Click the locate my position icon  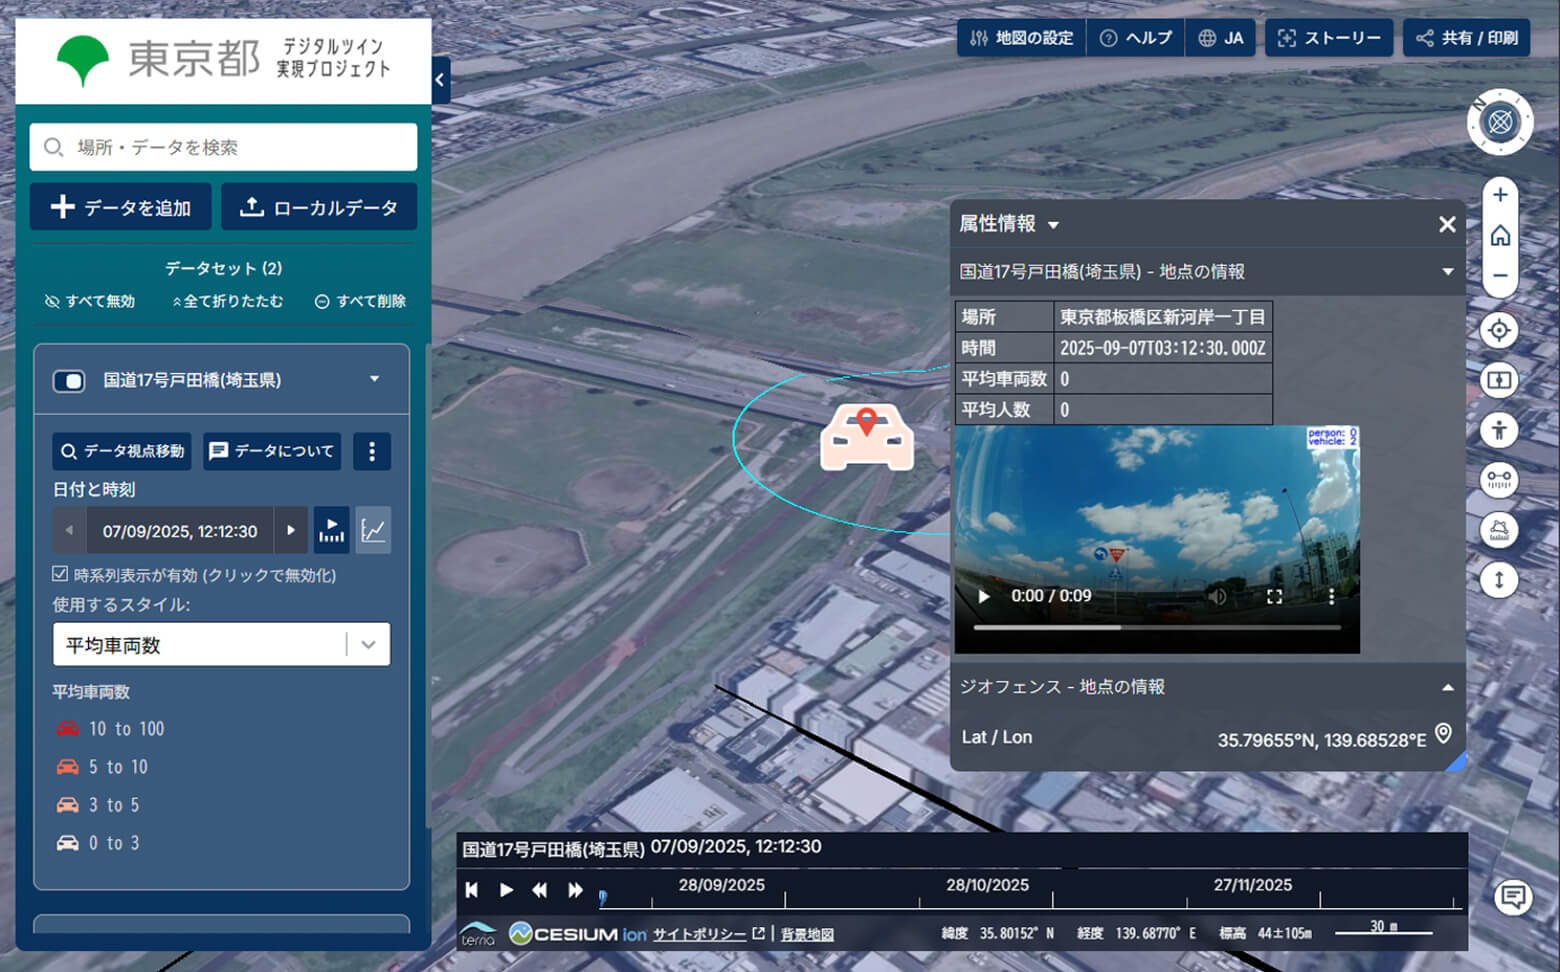tap(1499, 331)
